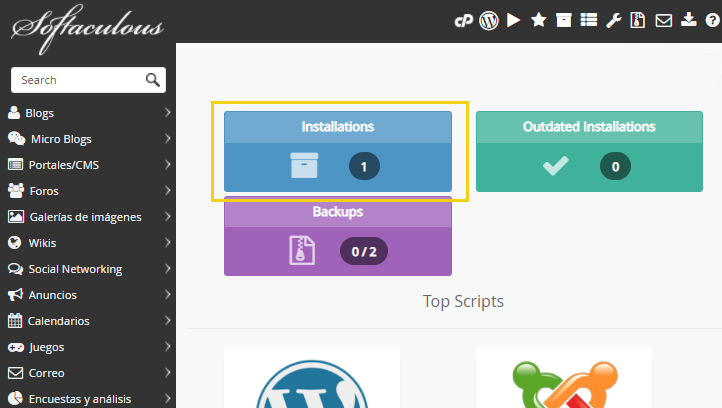Open the Wikis category
722x408 pixels.
click(x=42, y=243)
